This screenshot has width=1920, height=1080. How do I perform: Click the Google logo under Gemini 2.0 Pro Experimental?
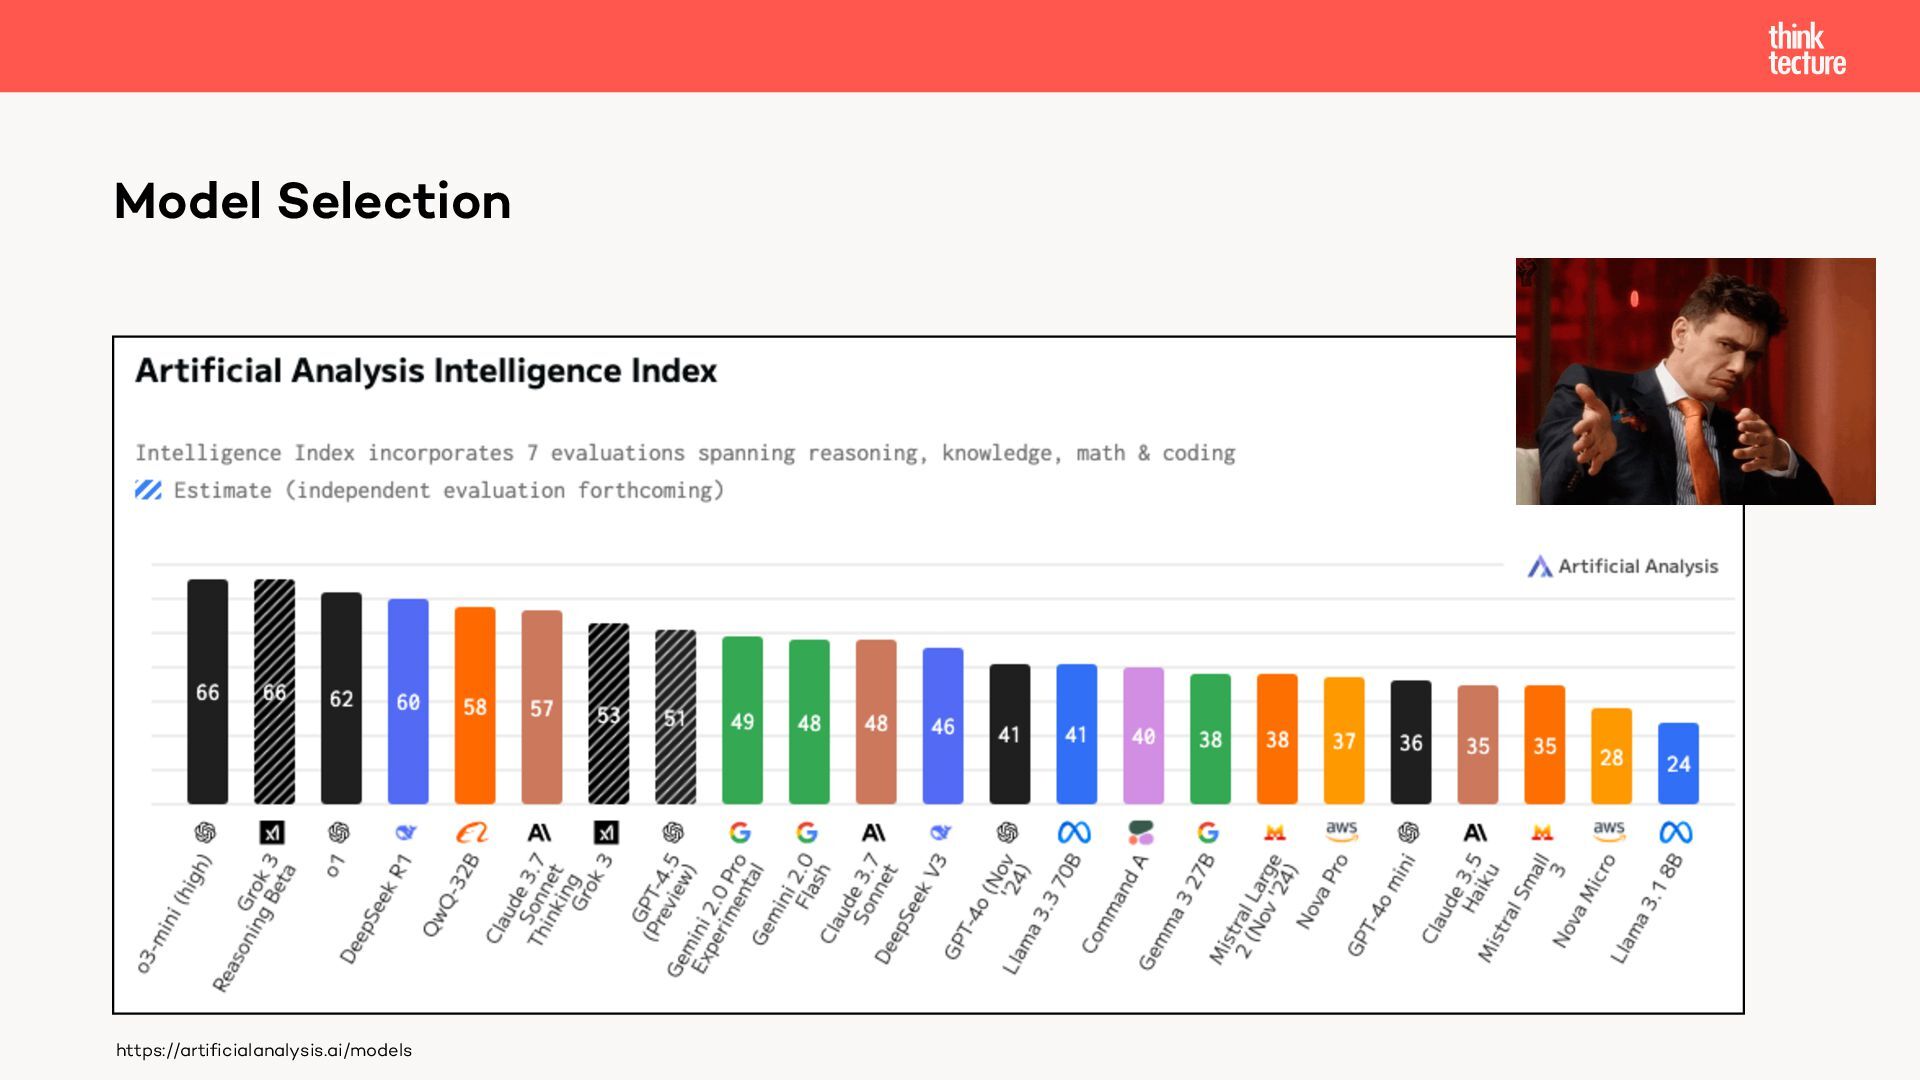pos(740,832)
